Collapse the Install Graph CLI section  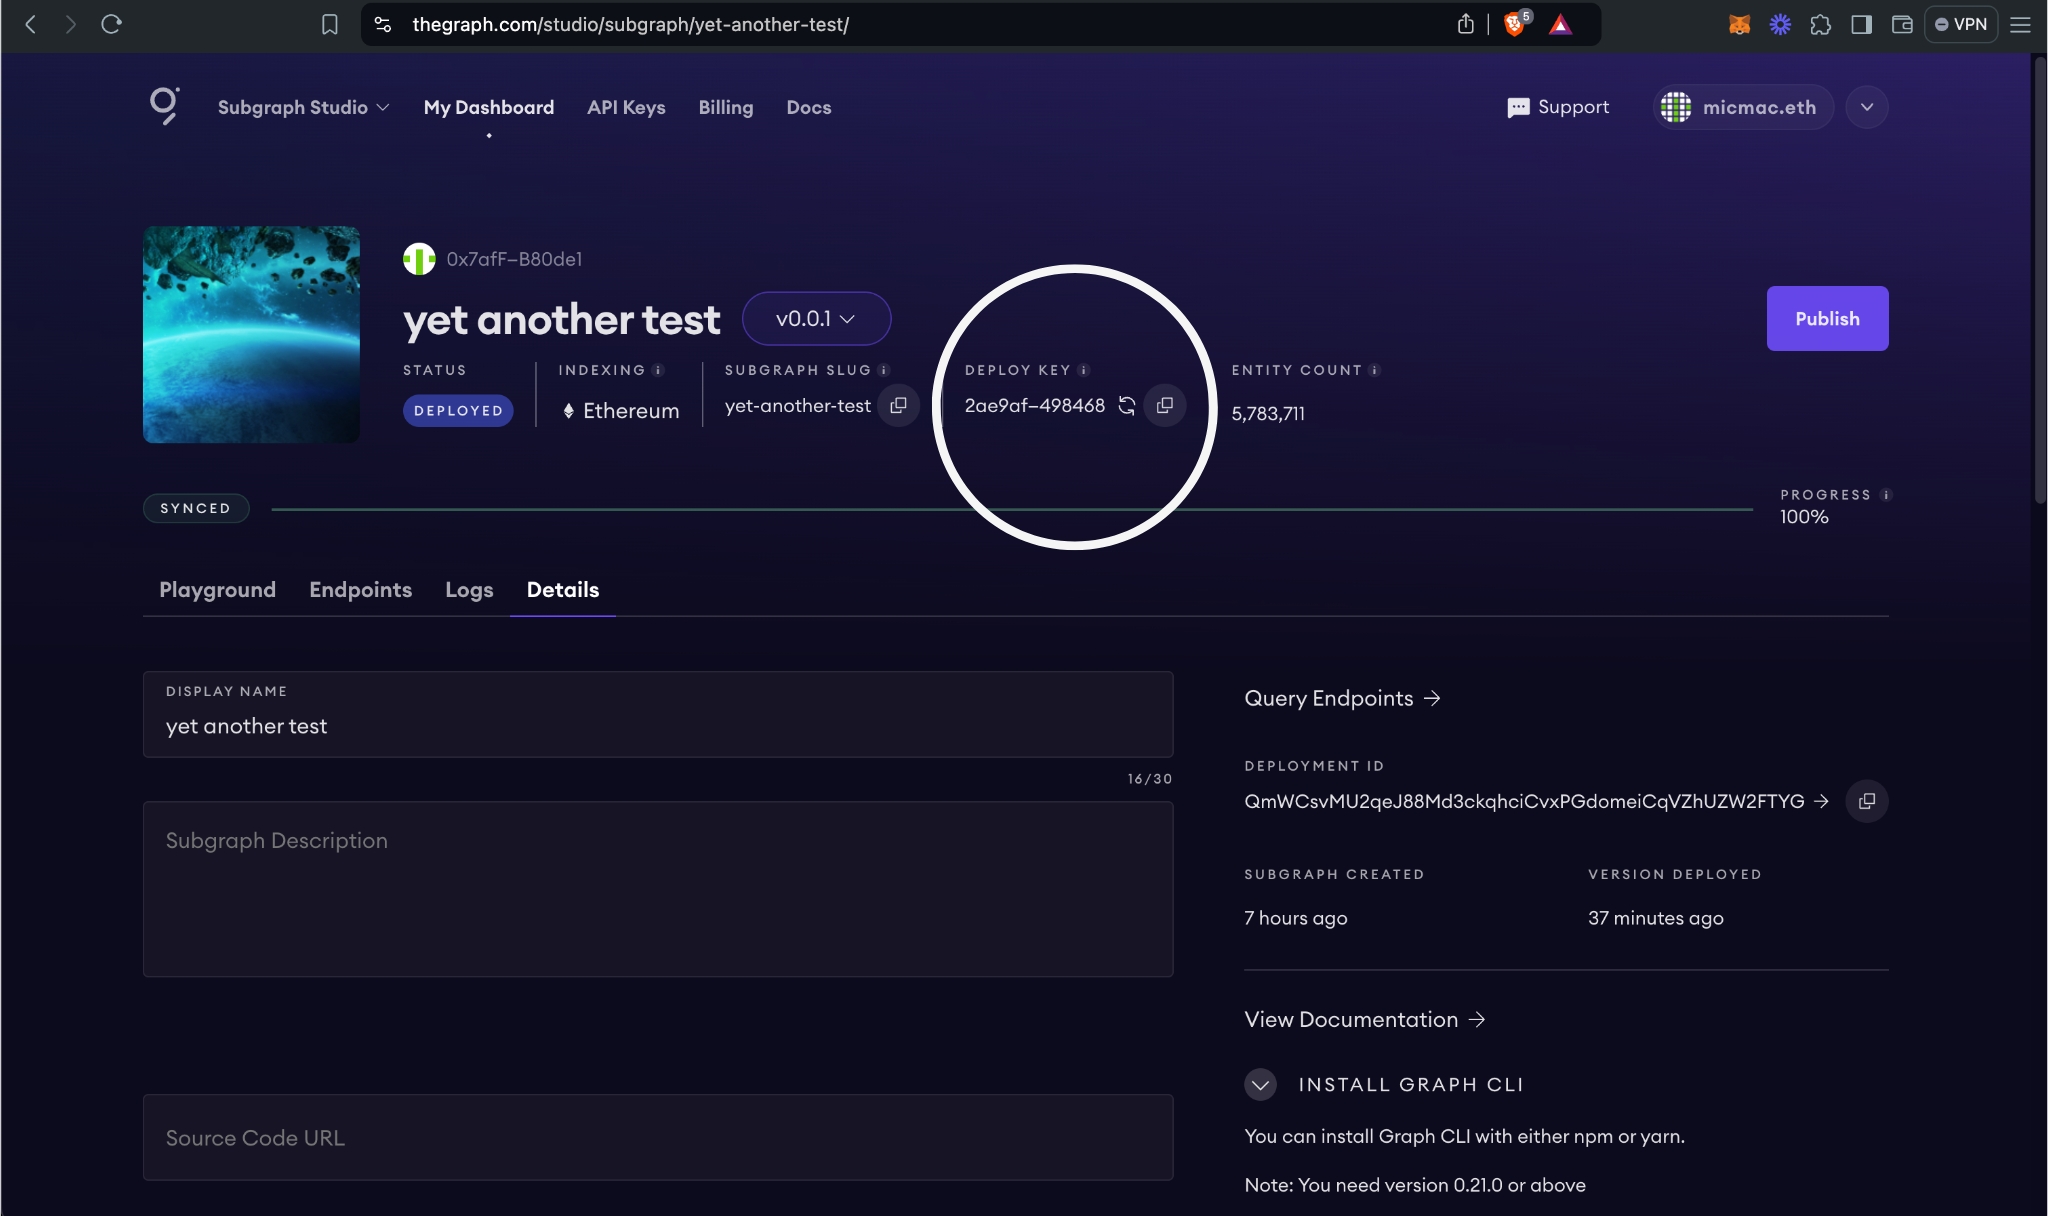click(x=1260, y=1084)
